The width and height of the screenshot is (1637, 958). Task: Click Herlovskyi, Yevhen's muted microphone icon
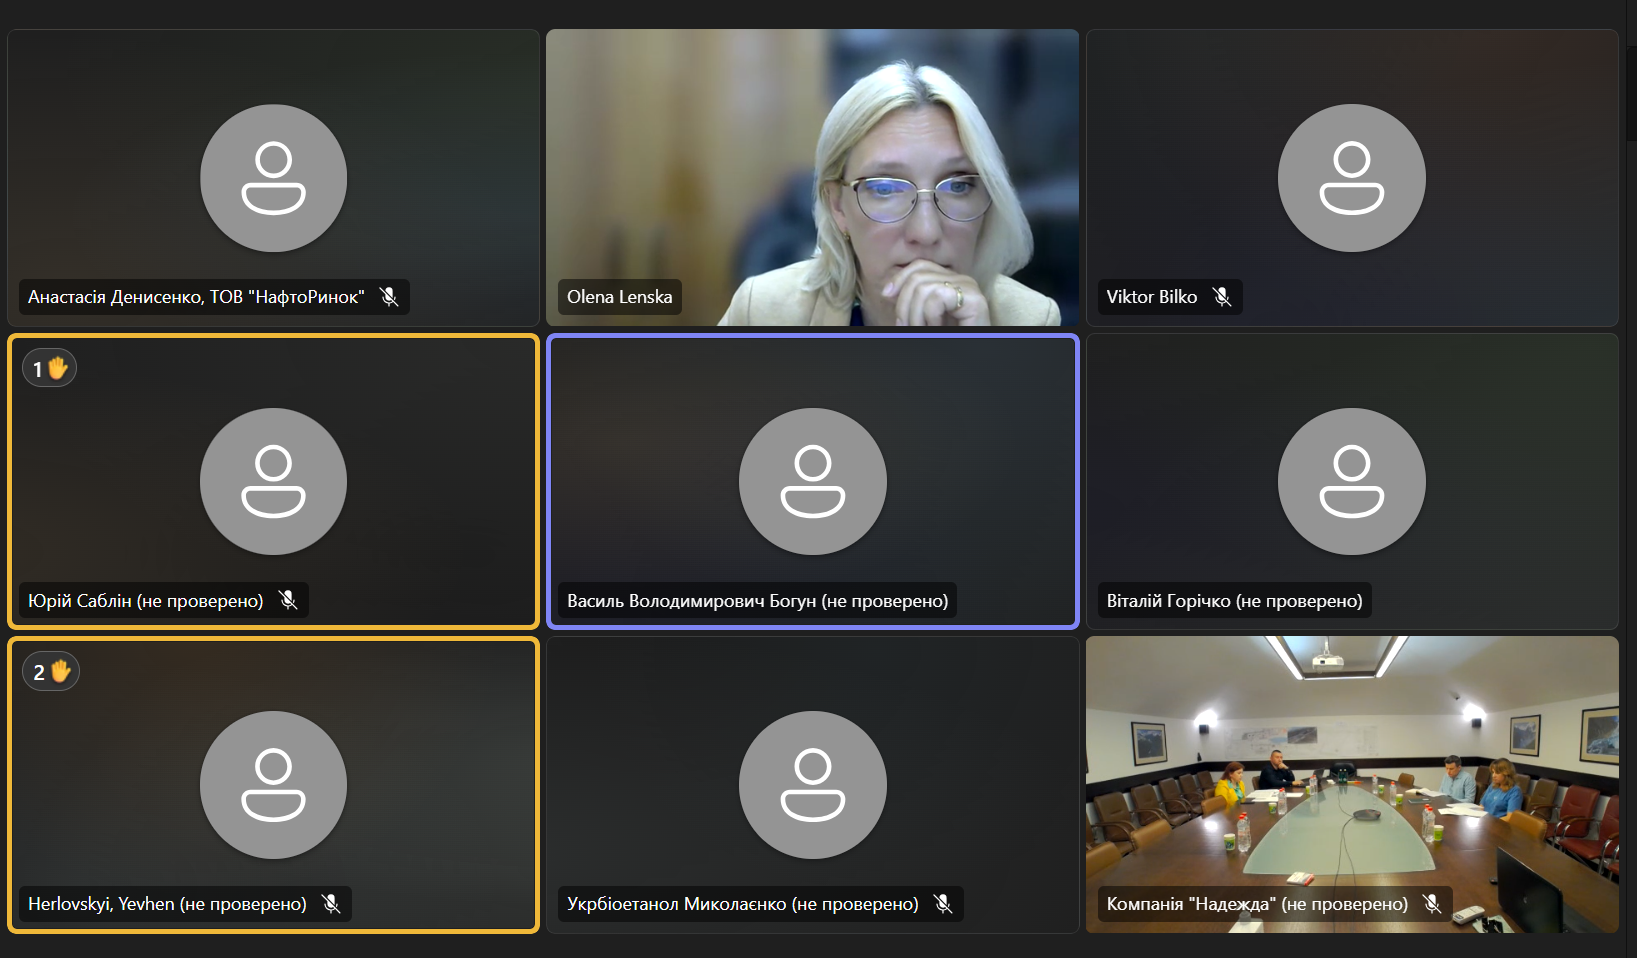(331, 904)
